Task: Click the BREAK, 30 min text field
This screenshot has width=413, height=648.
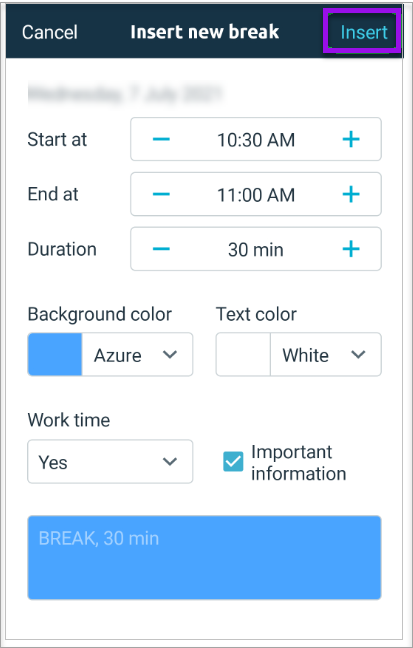Action: 204,557
